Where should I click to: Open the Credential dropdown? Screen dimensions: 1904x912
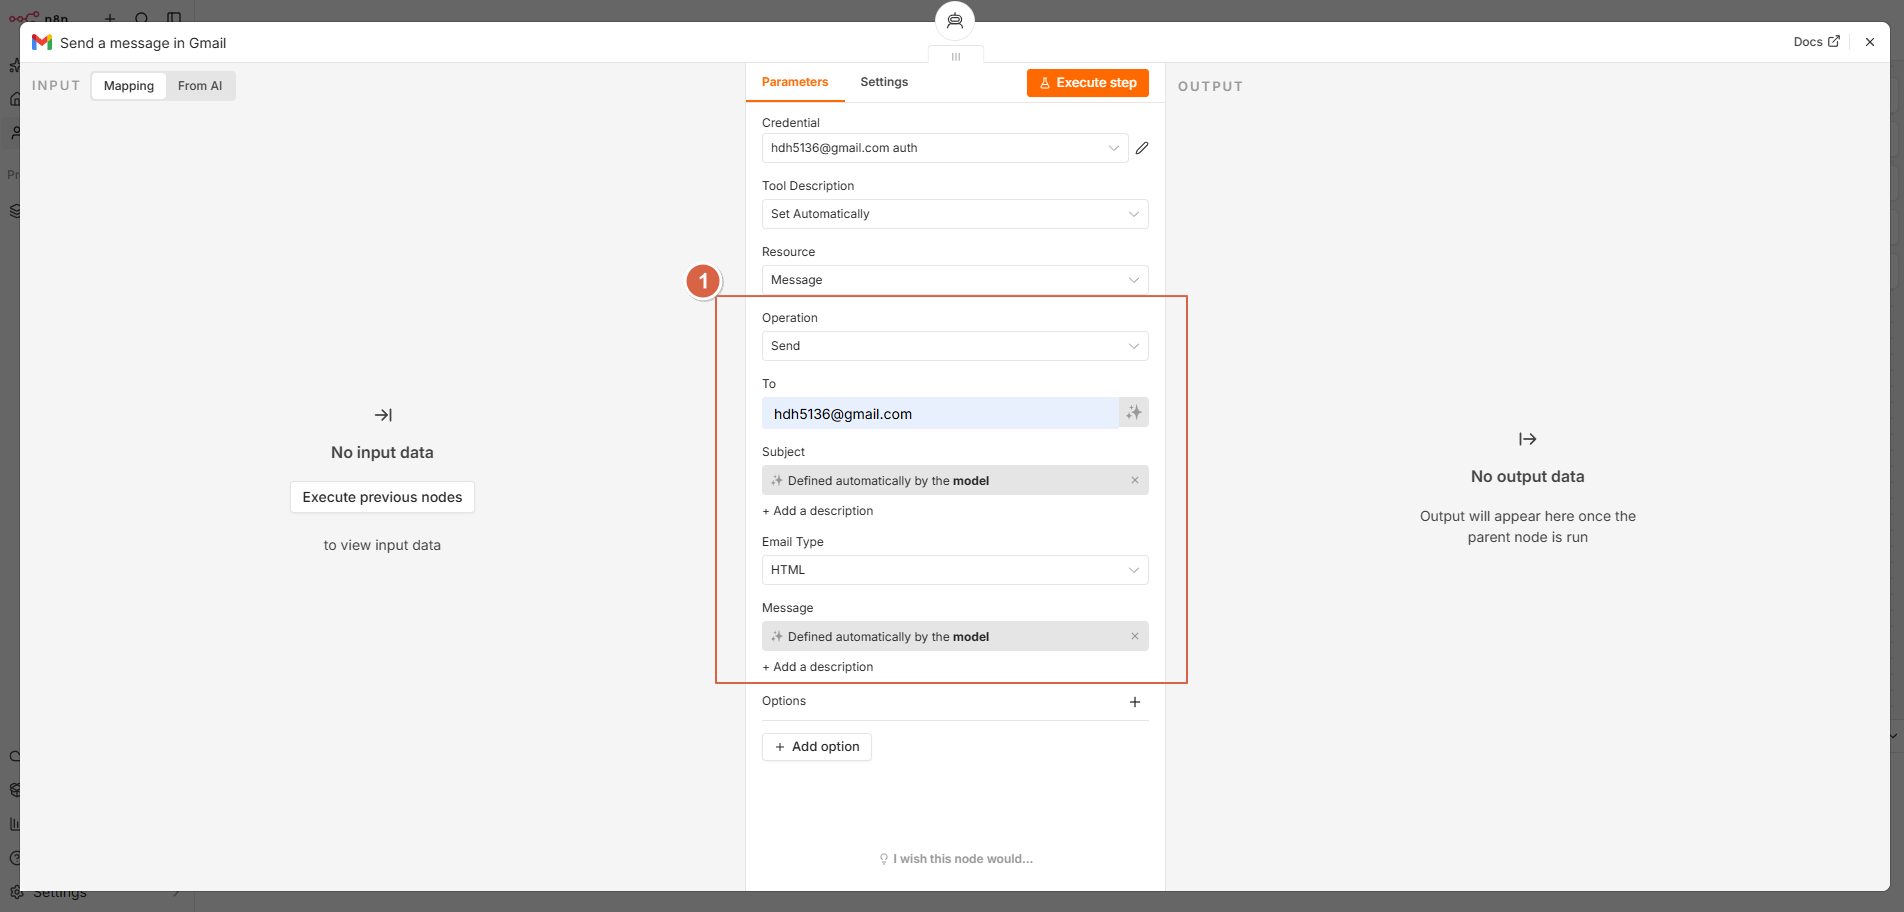(945, 148)
